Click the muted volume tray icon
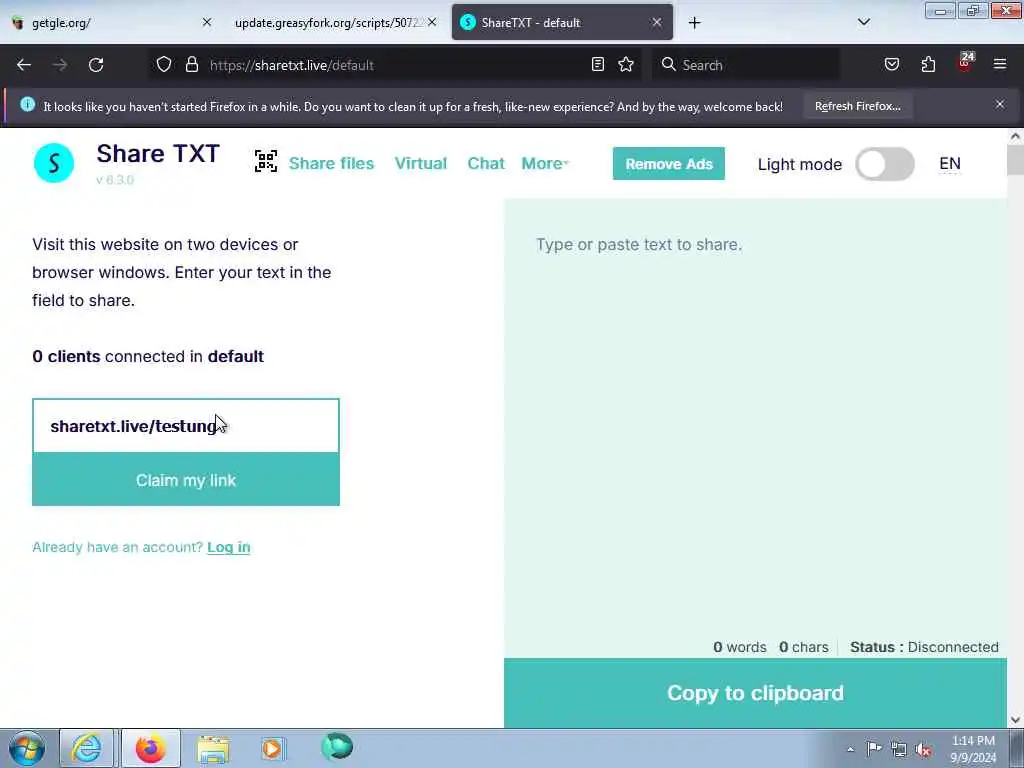The width and height of the screenshot is (1024, 768). click(x=923, y=750)
